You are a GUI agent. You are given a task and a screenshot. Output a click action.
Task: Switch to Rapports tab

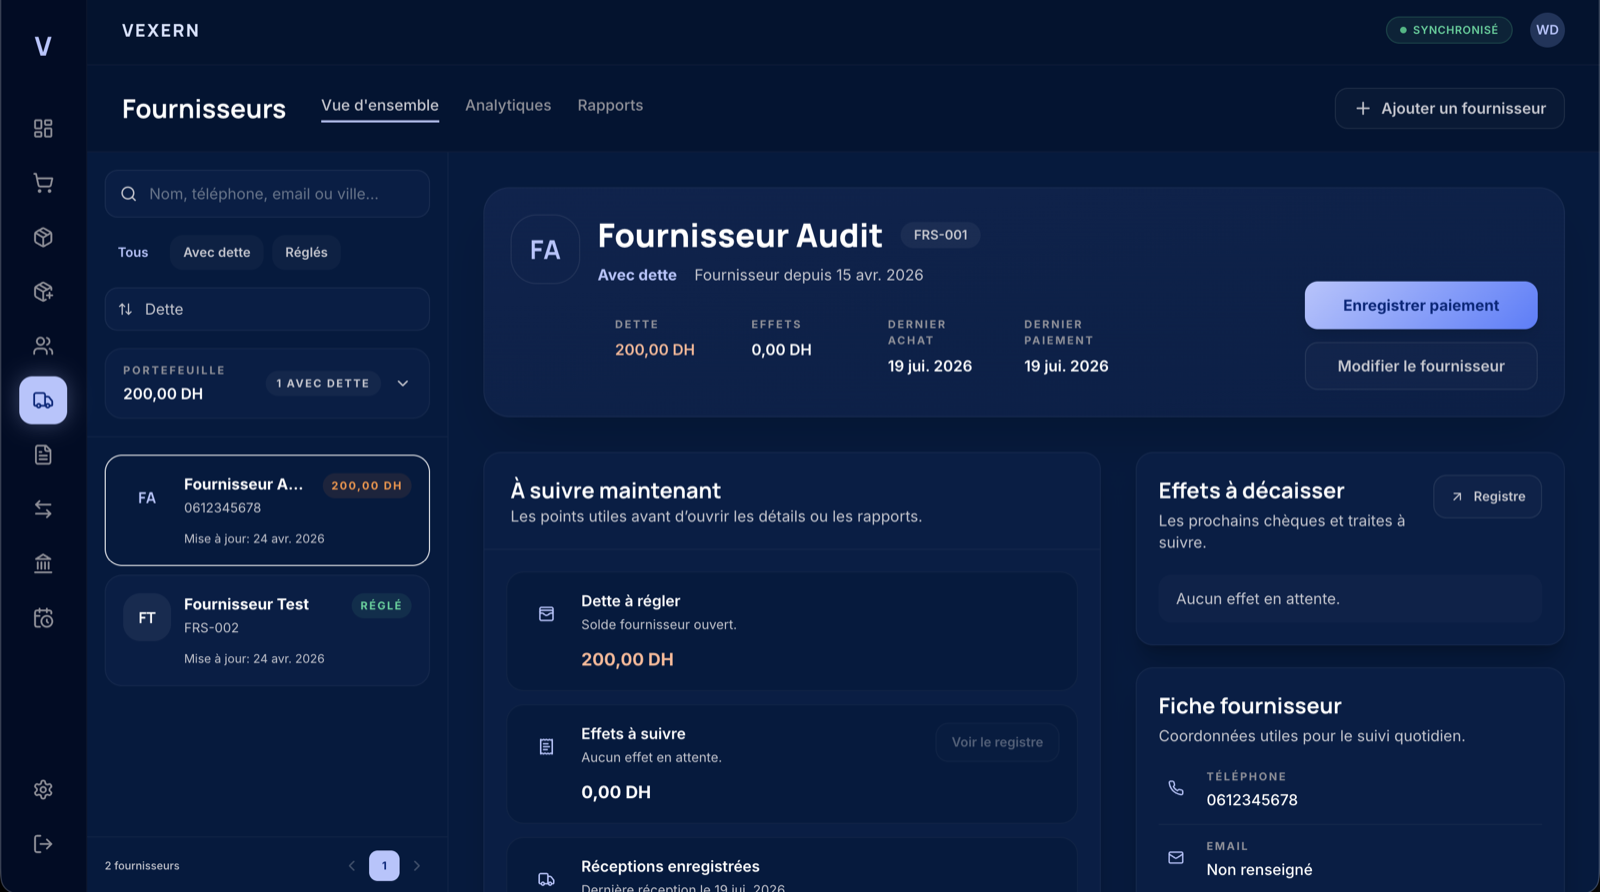[x=610, y=106]
